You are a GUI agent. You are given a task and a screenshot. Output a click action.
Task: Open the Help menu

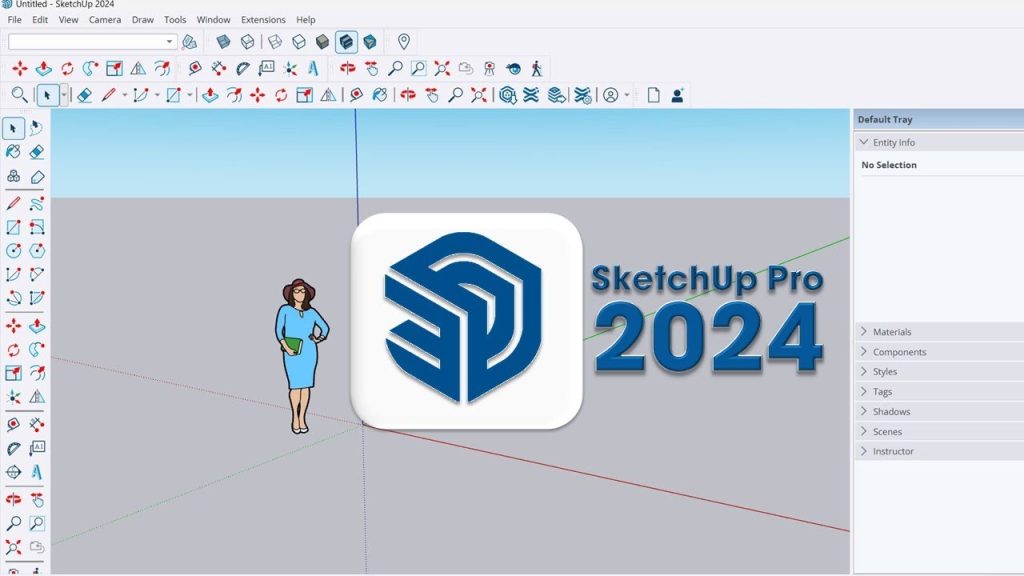(306, 20)
